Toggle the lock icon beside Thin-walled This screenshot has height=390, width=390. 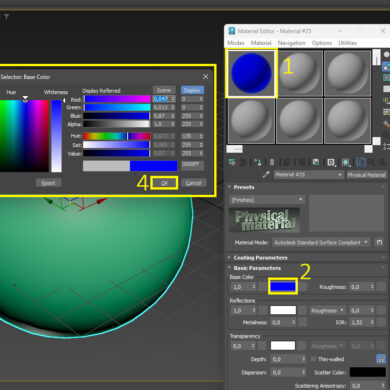pos(381,359)
